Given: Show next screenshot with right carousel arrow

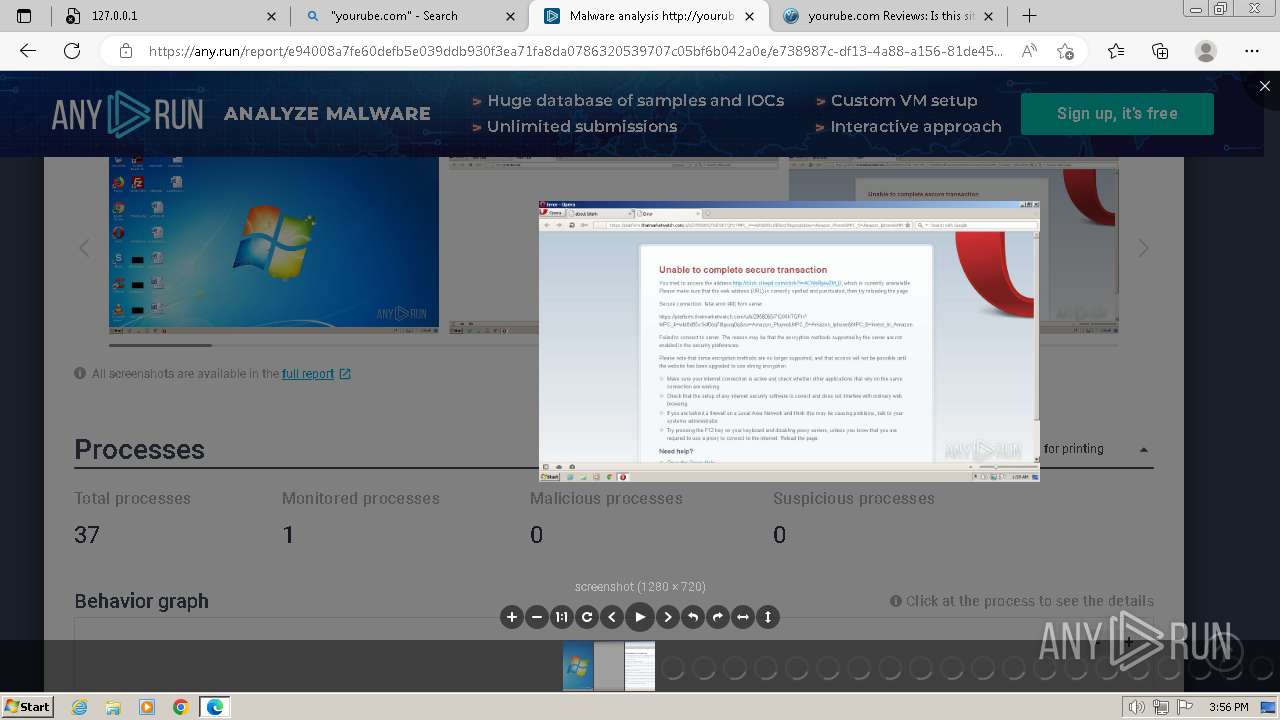Looking at the screenshot, I should (x=1143, y=248).
